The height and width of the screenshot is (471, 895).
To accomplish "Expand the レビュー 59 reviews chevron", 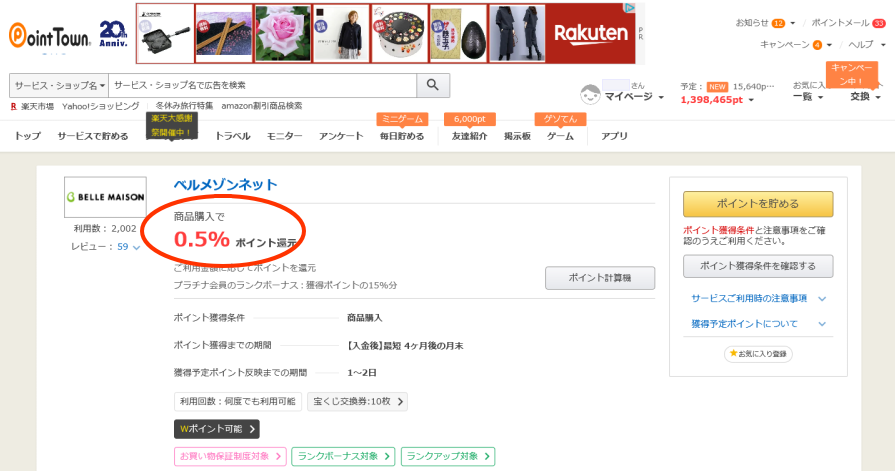I will pos(136,247).
